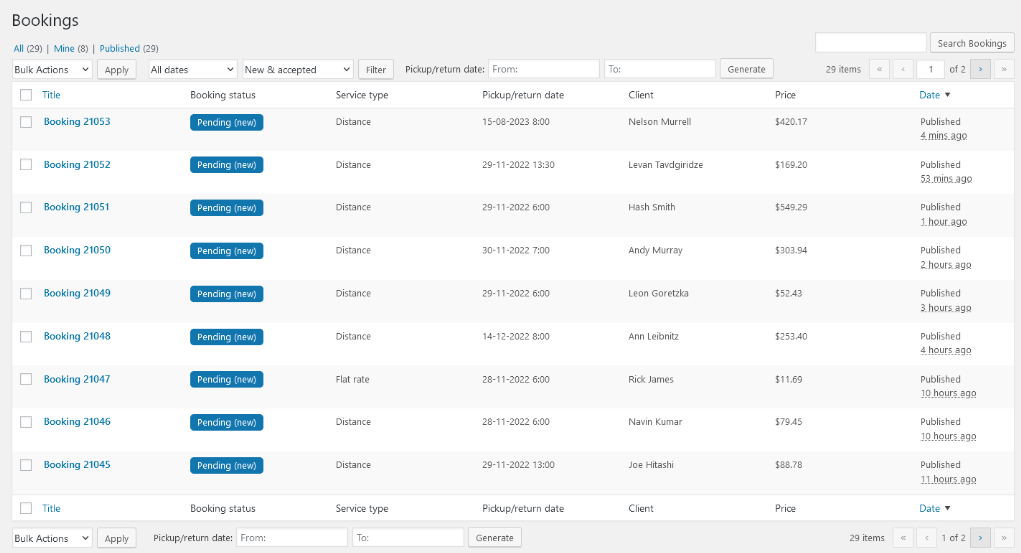The width and height of the screenshot is (1021, 553).
Task: Click the Filter button
Action: coord(376,70)
